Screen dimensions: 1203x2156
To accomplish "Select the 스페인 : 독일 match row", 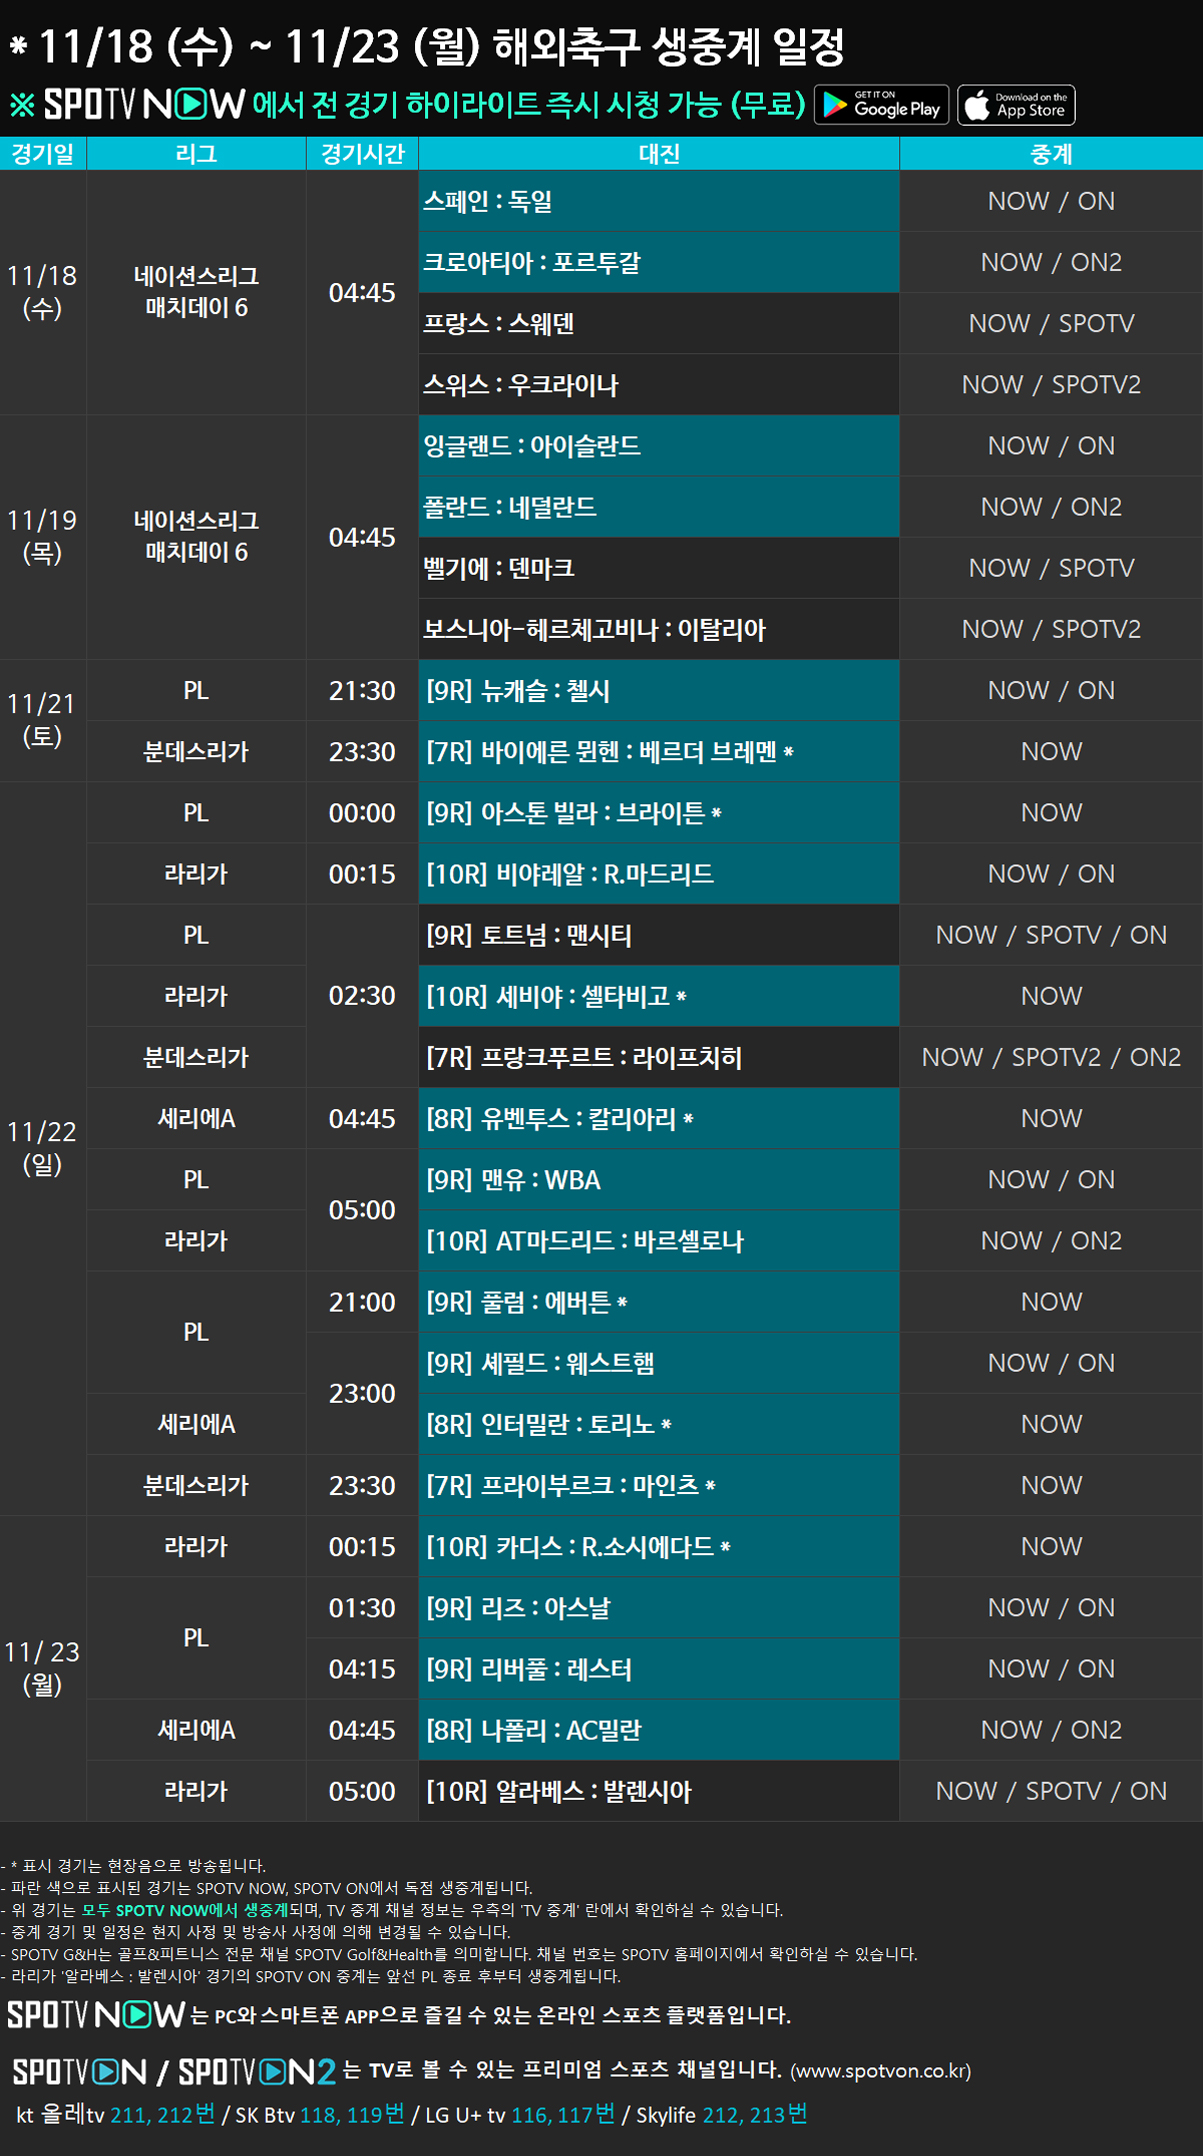I will click(x=659, y=201).
